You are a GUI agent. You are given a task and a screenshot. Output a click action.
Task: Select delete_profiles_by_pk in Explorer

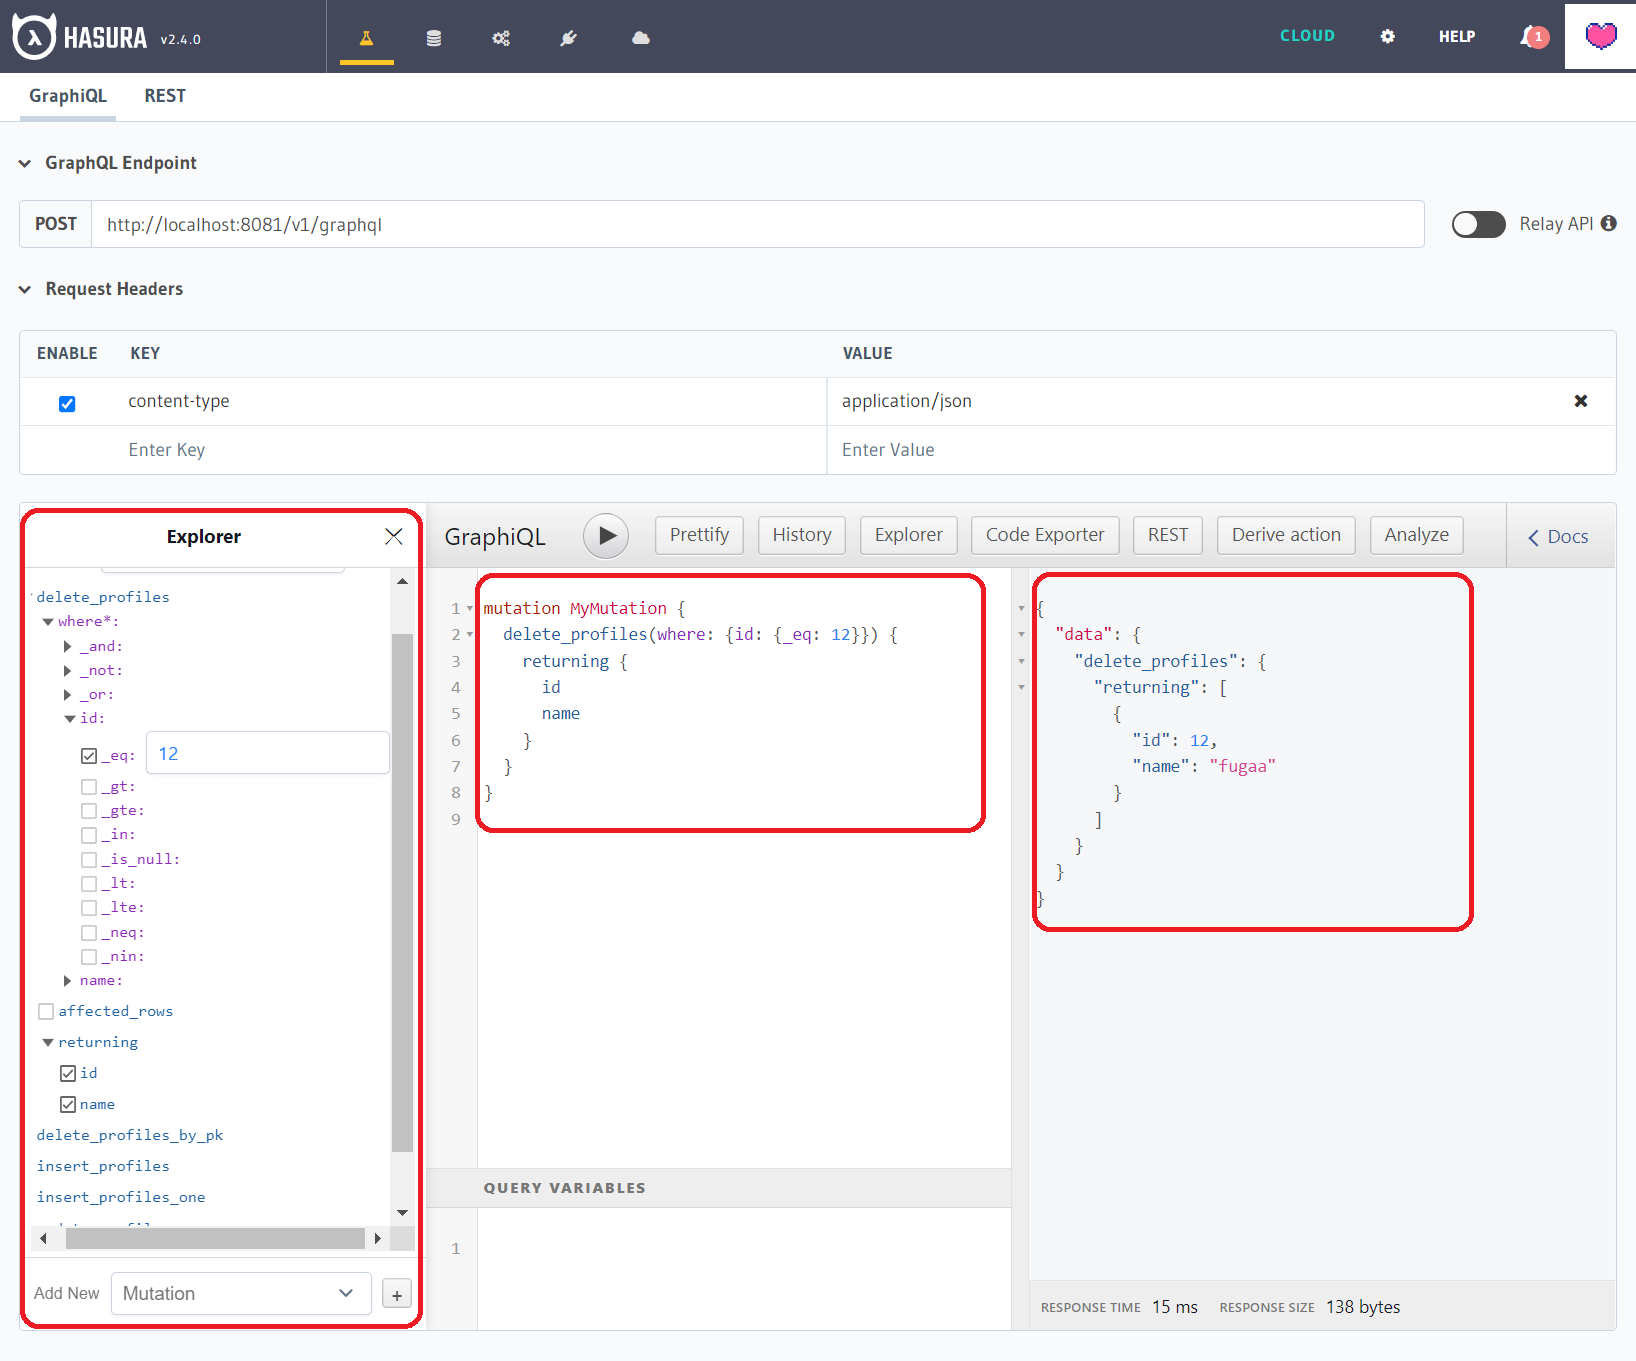click(x=130, y=1136)
